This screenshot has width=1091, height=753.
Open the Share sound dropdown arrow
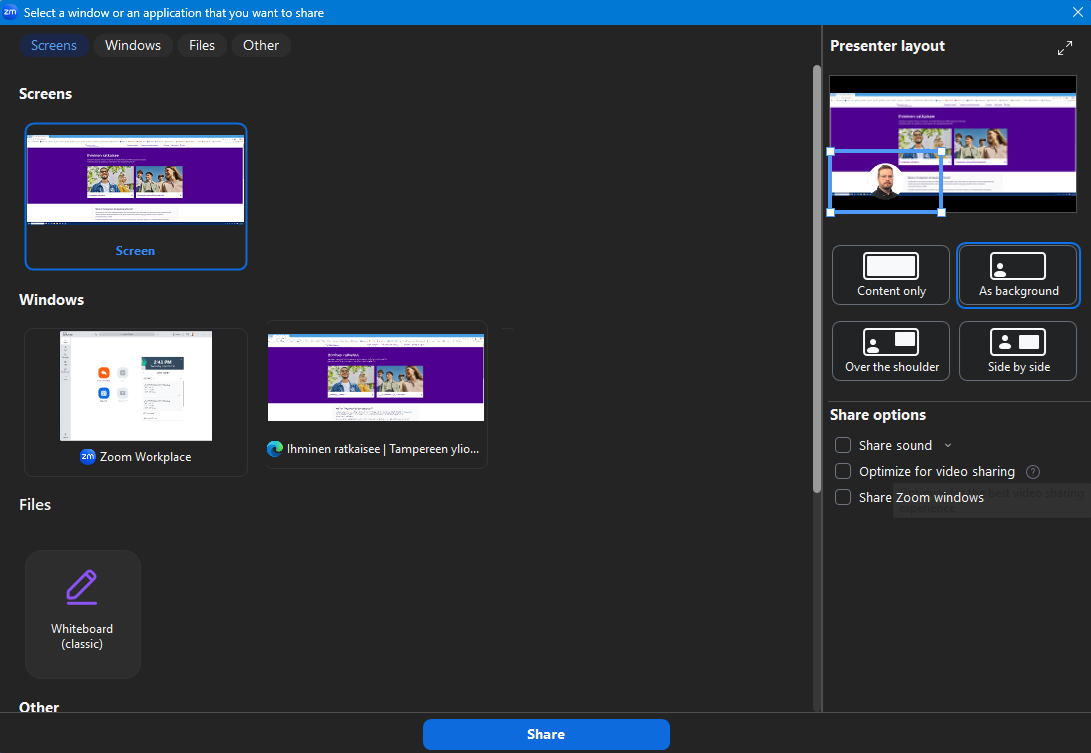[x=948, y=445]
